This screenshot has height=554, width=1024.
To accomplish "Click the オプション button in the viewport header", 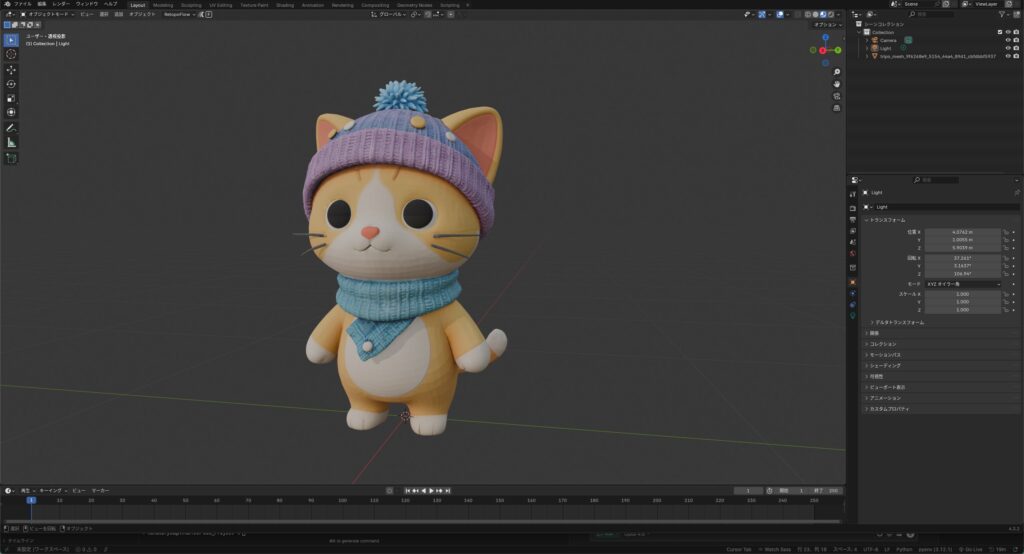I will pyautogui.click(x=825, y=25).
